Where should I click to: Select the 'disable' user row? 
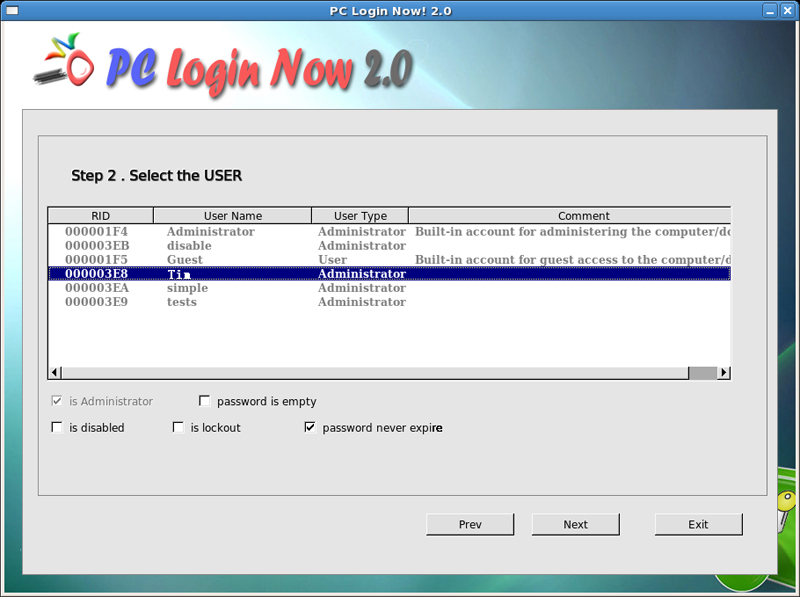(389, 246)
